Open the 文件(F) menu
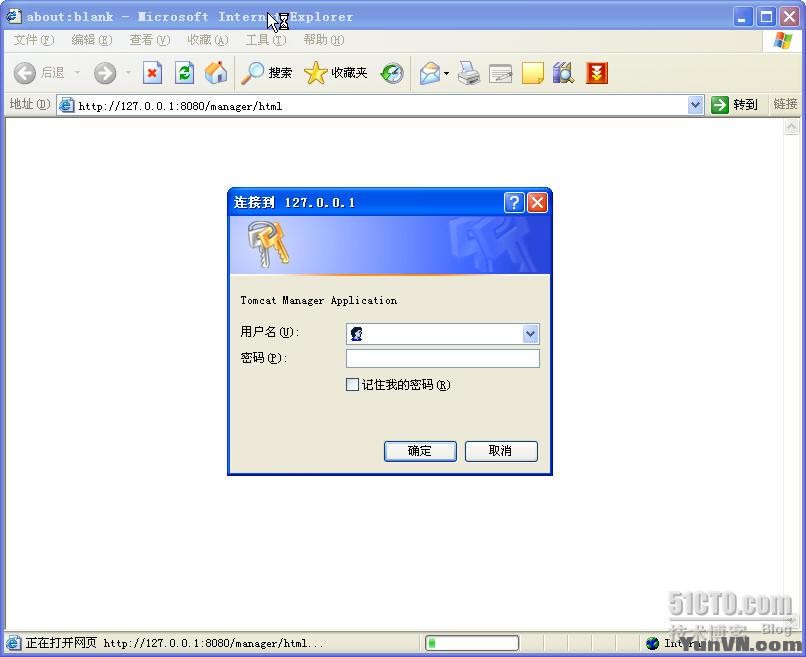 pos(33,40)
